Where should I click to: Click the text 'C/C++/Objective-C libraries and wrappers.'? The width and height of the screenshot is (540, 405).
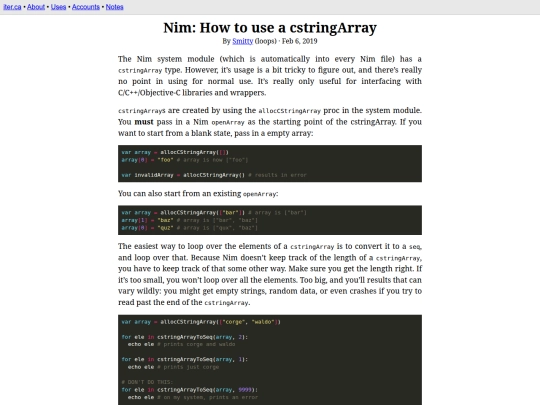[x=192, y=93]
